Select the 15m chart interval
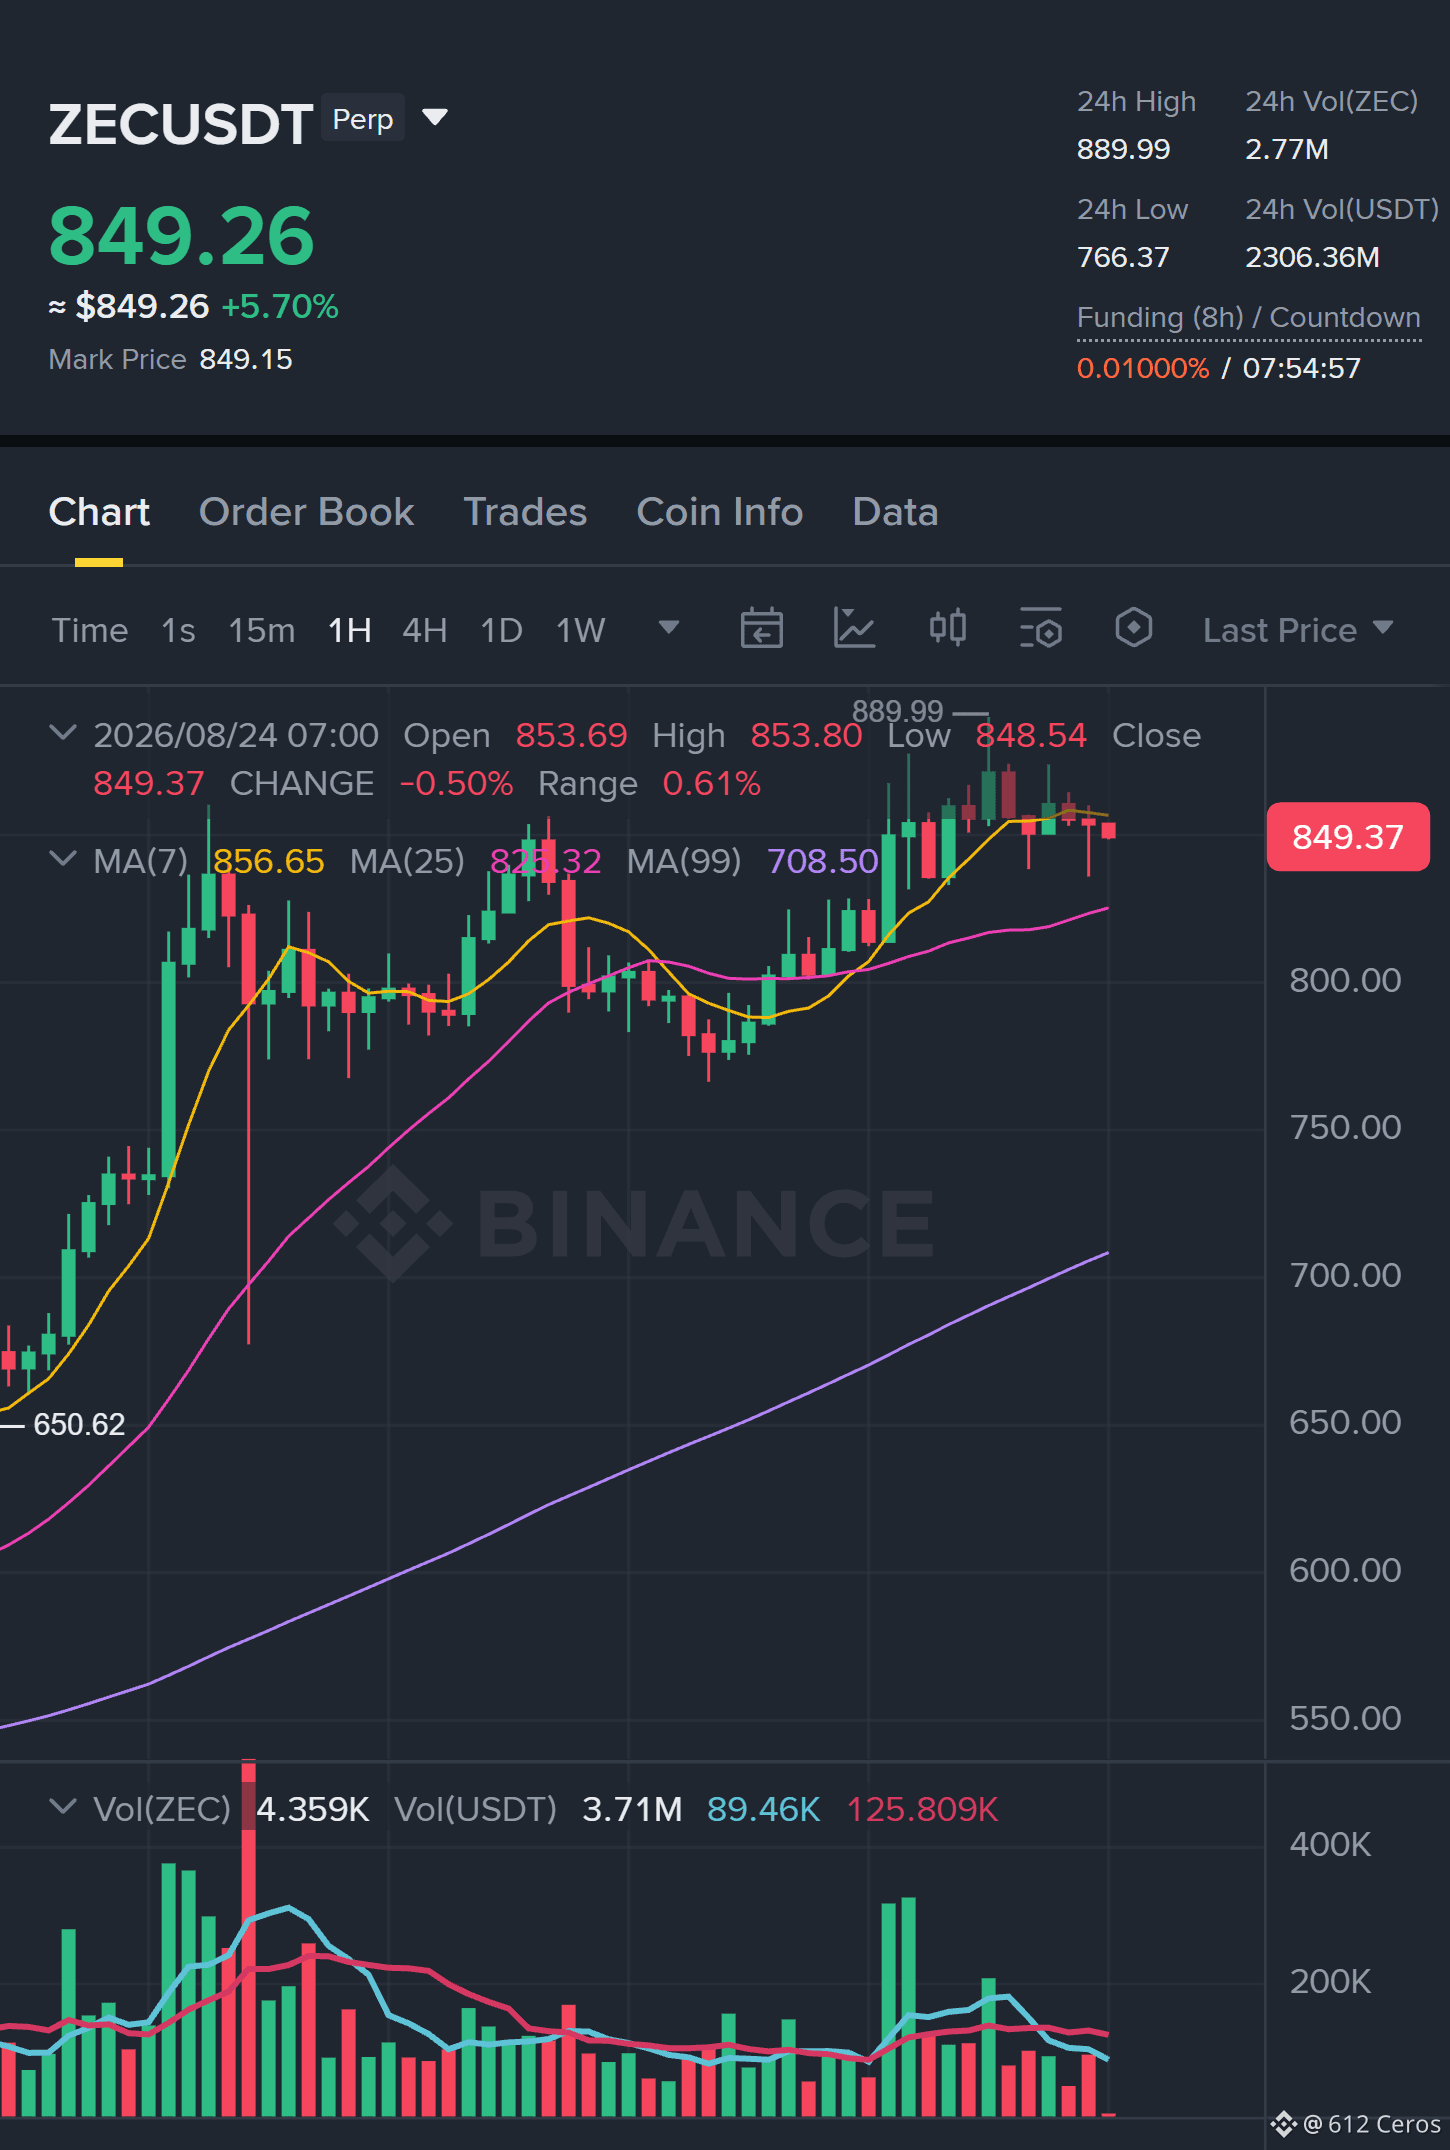 click(262, 630)
